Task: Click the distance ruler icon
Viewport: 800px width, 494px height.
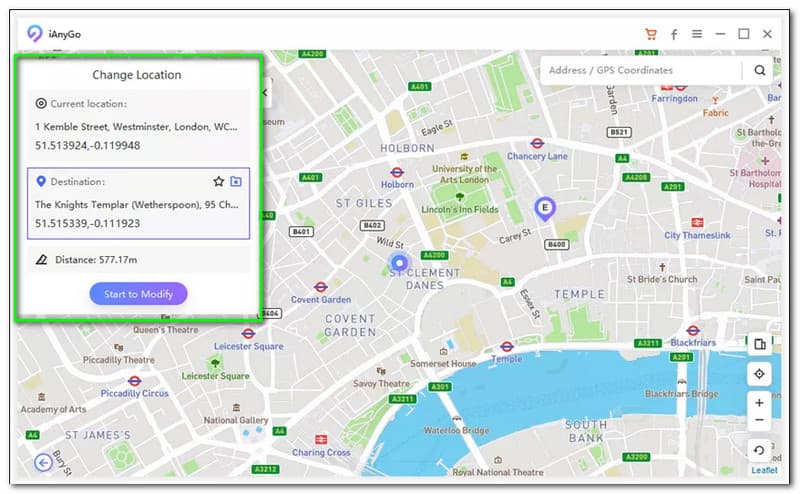Action: click(x=42, y=260)
